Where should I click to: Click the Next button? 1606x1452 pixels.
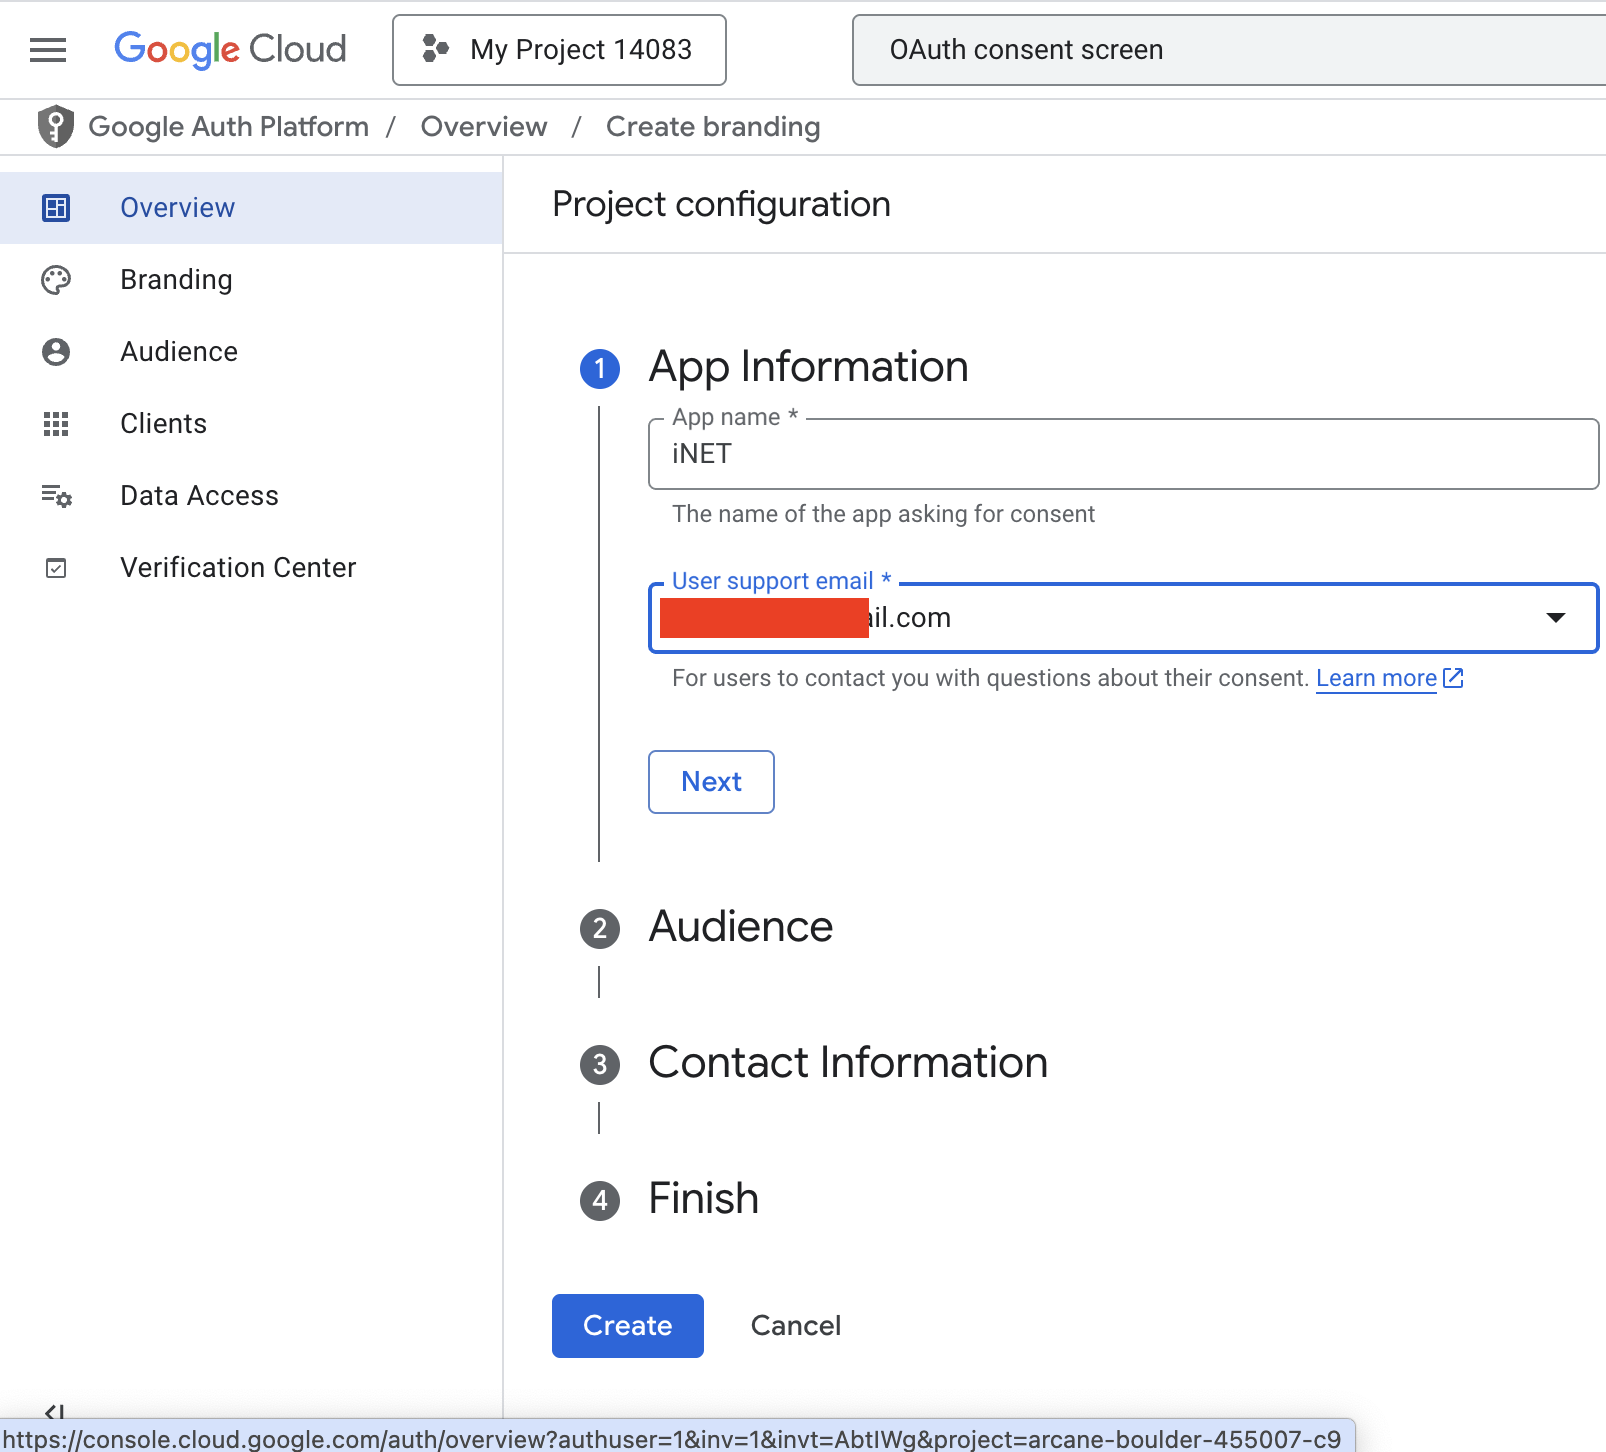pos(711,782)
